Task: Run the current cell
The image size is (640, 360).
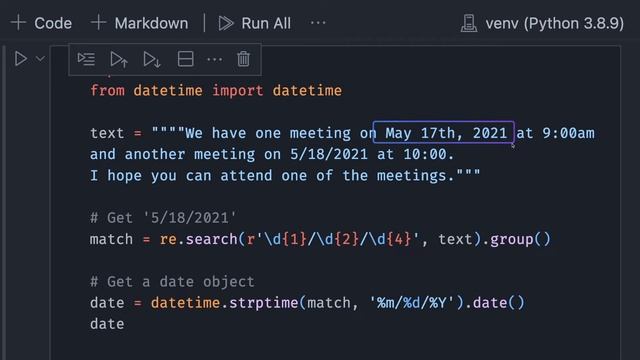Action: [x=20, y=59]
